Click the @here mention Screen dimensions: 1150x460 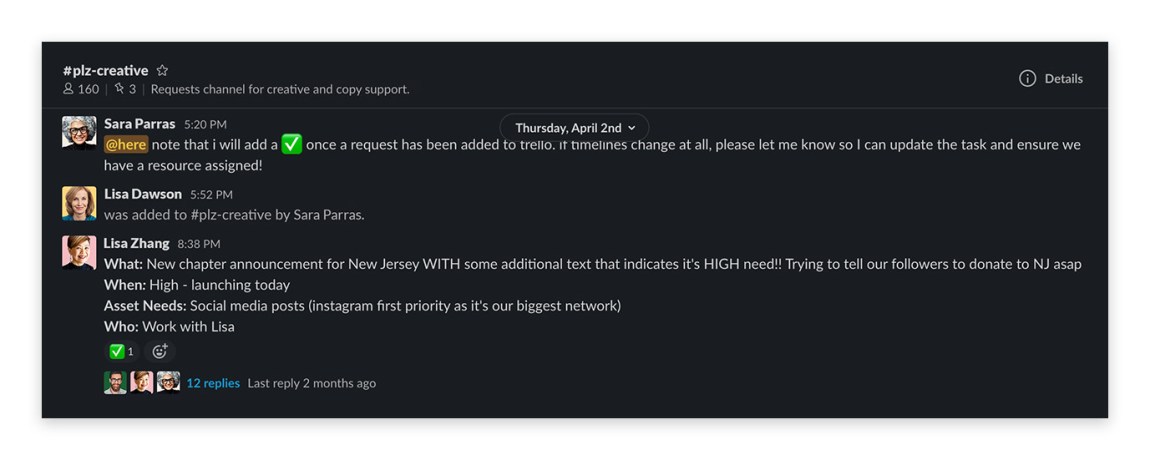point(126,145)
